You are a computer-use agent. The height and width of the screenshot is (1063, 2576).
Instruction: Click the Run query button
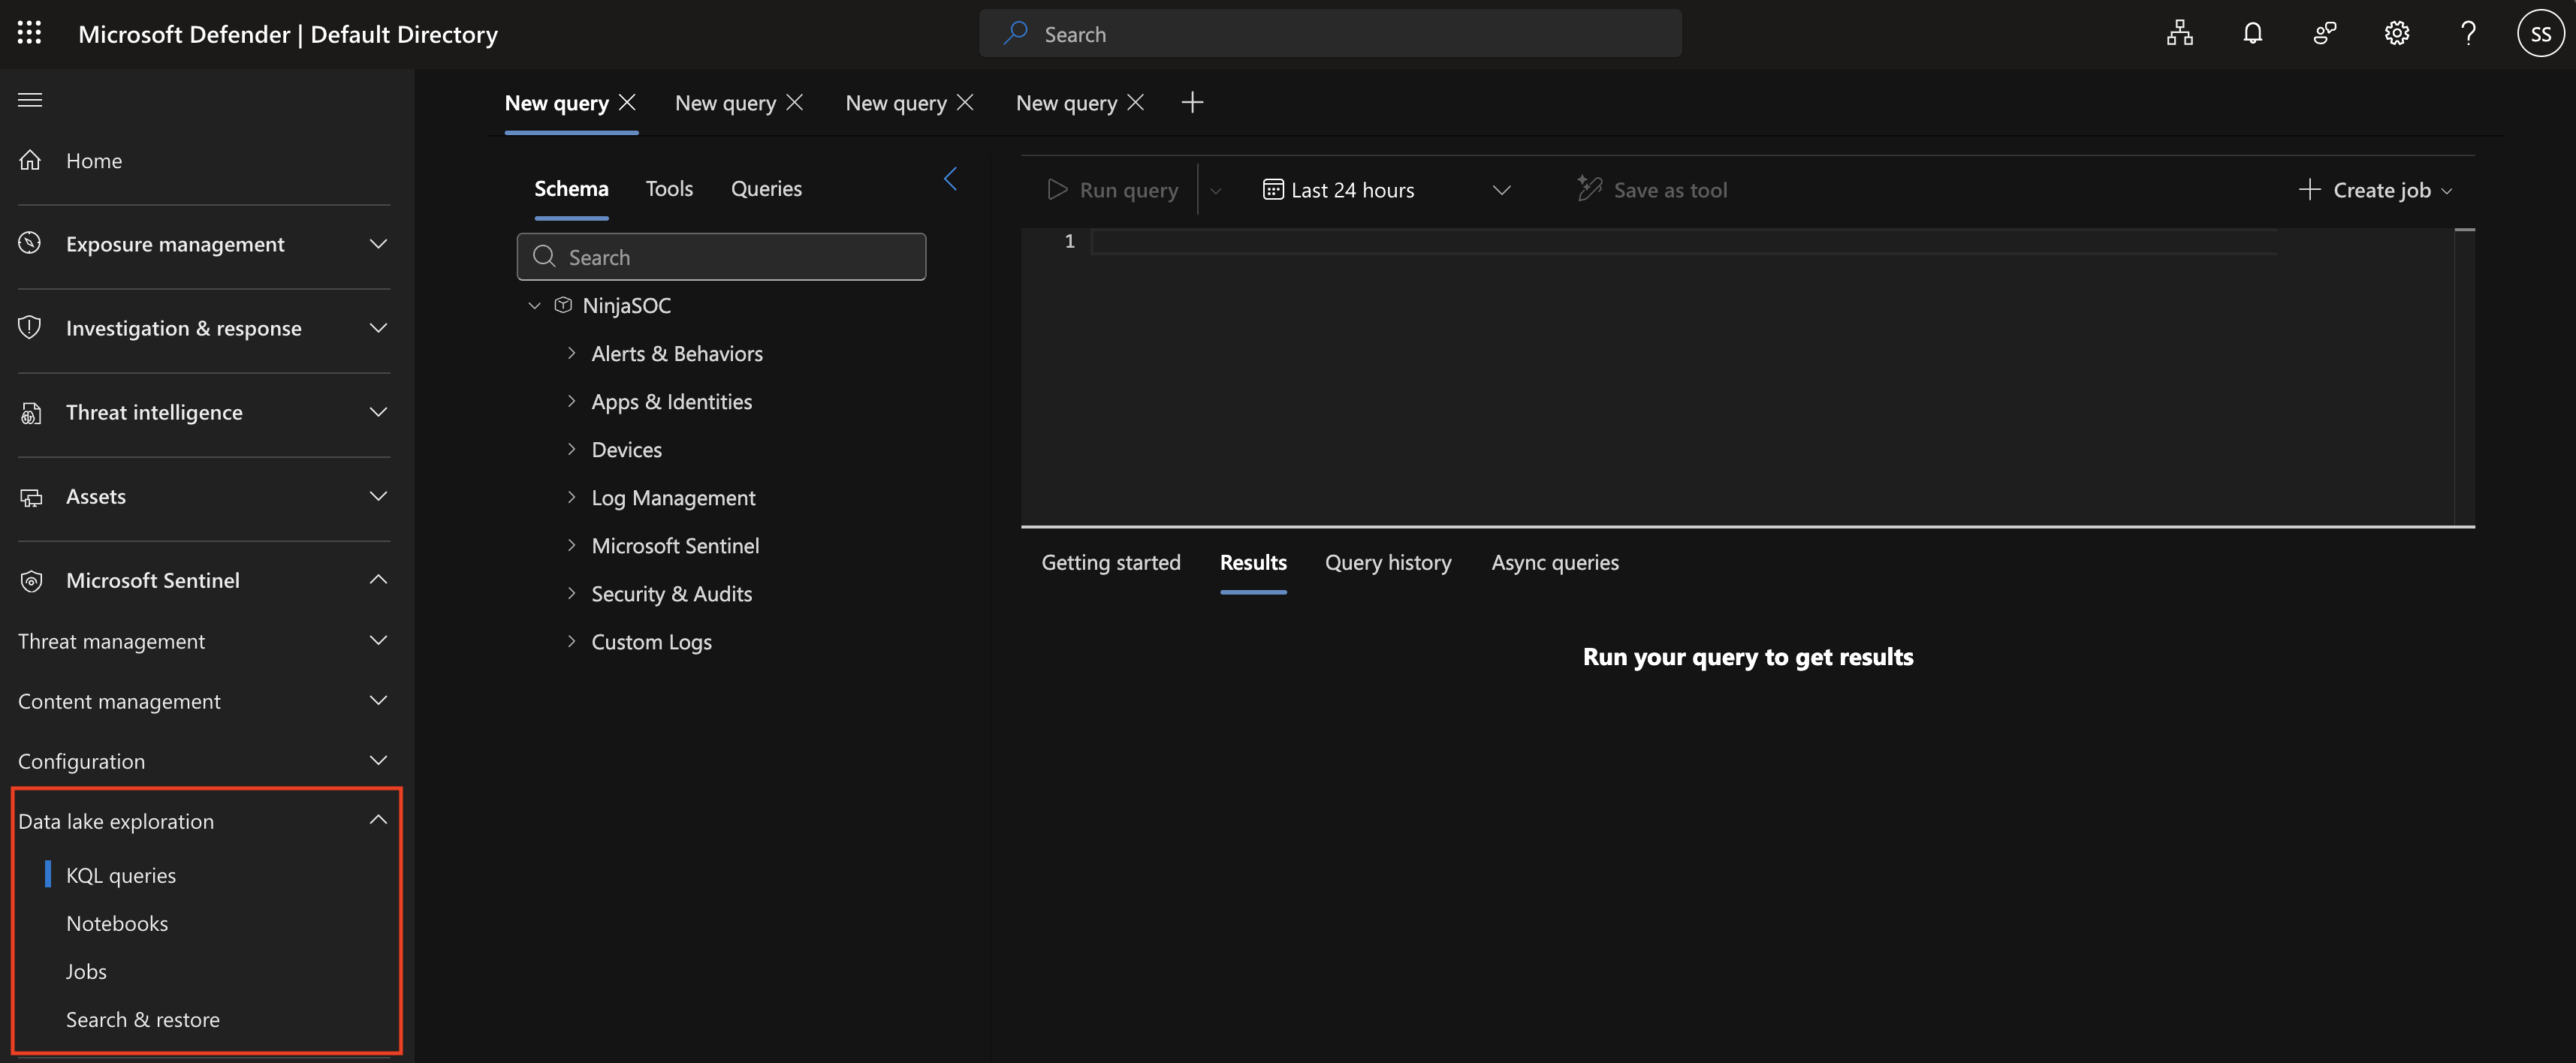click(1112, 189)
